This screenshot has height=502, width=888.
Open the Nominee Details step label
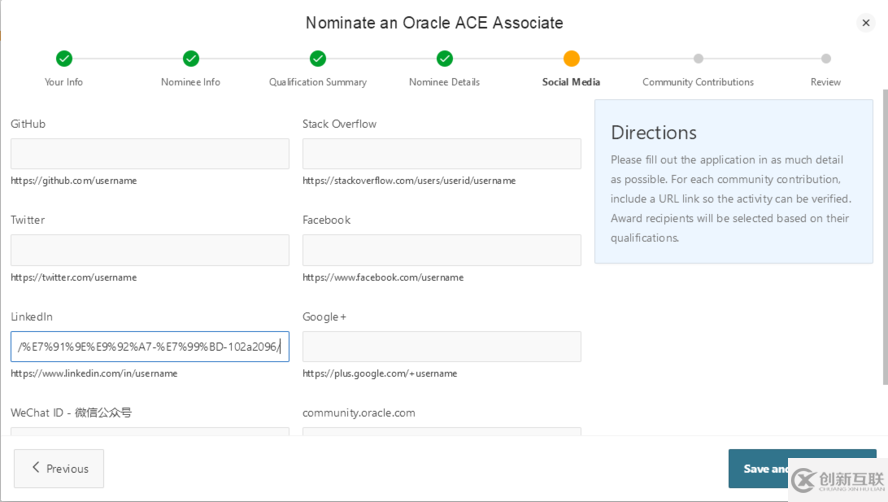point(445,82)
